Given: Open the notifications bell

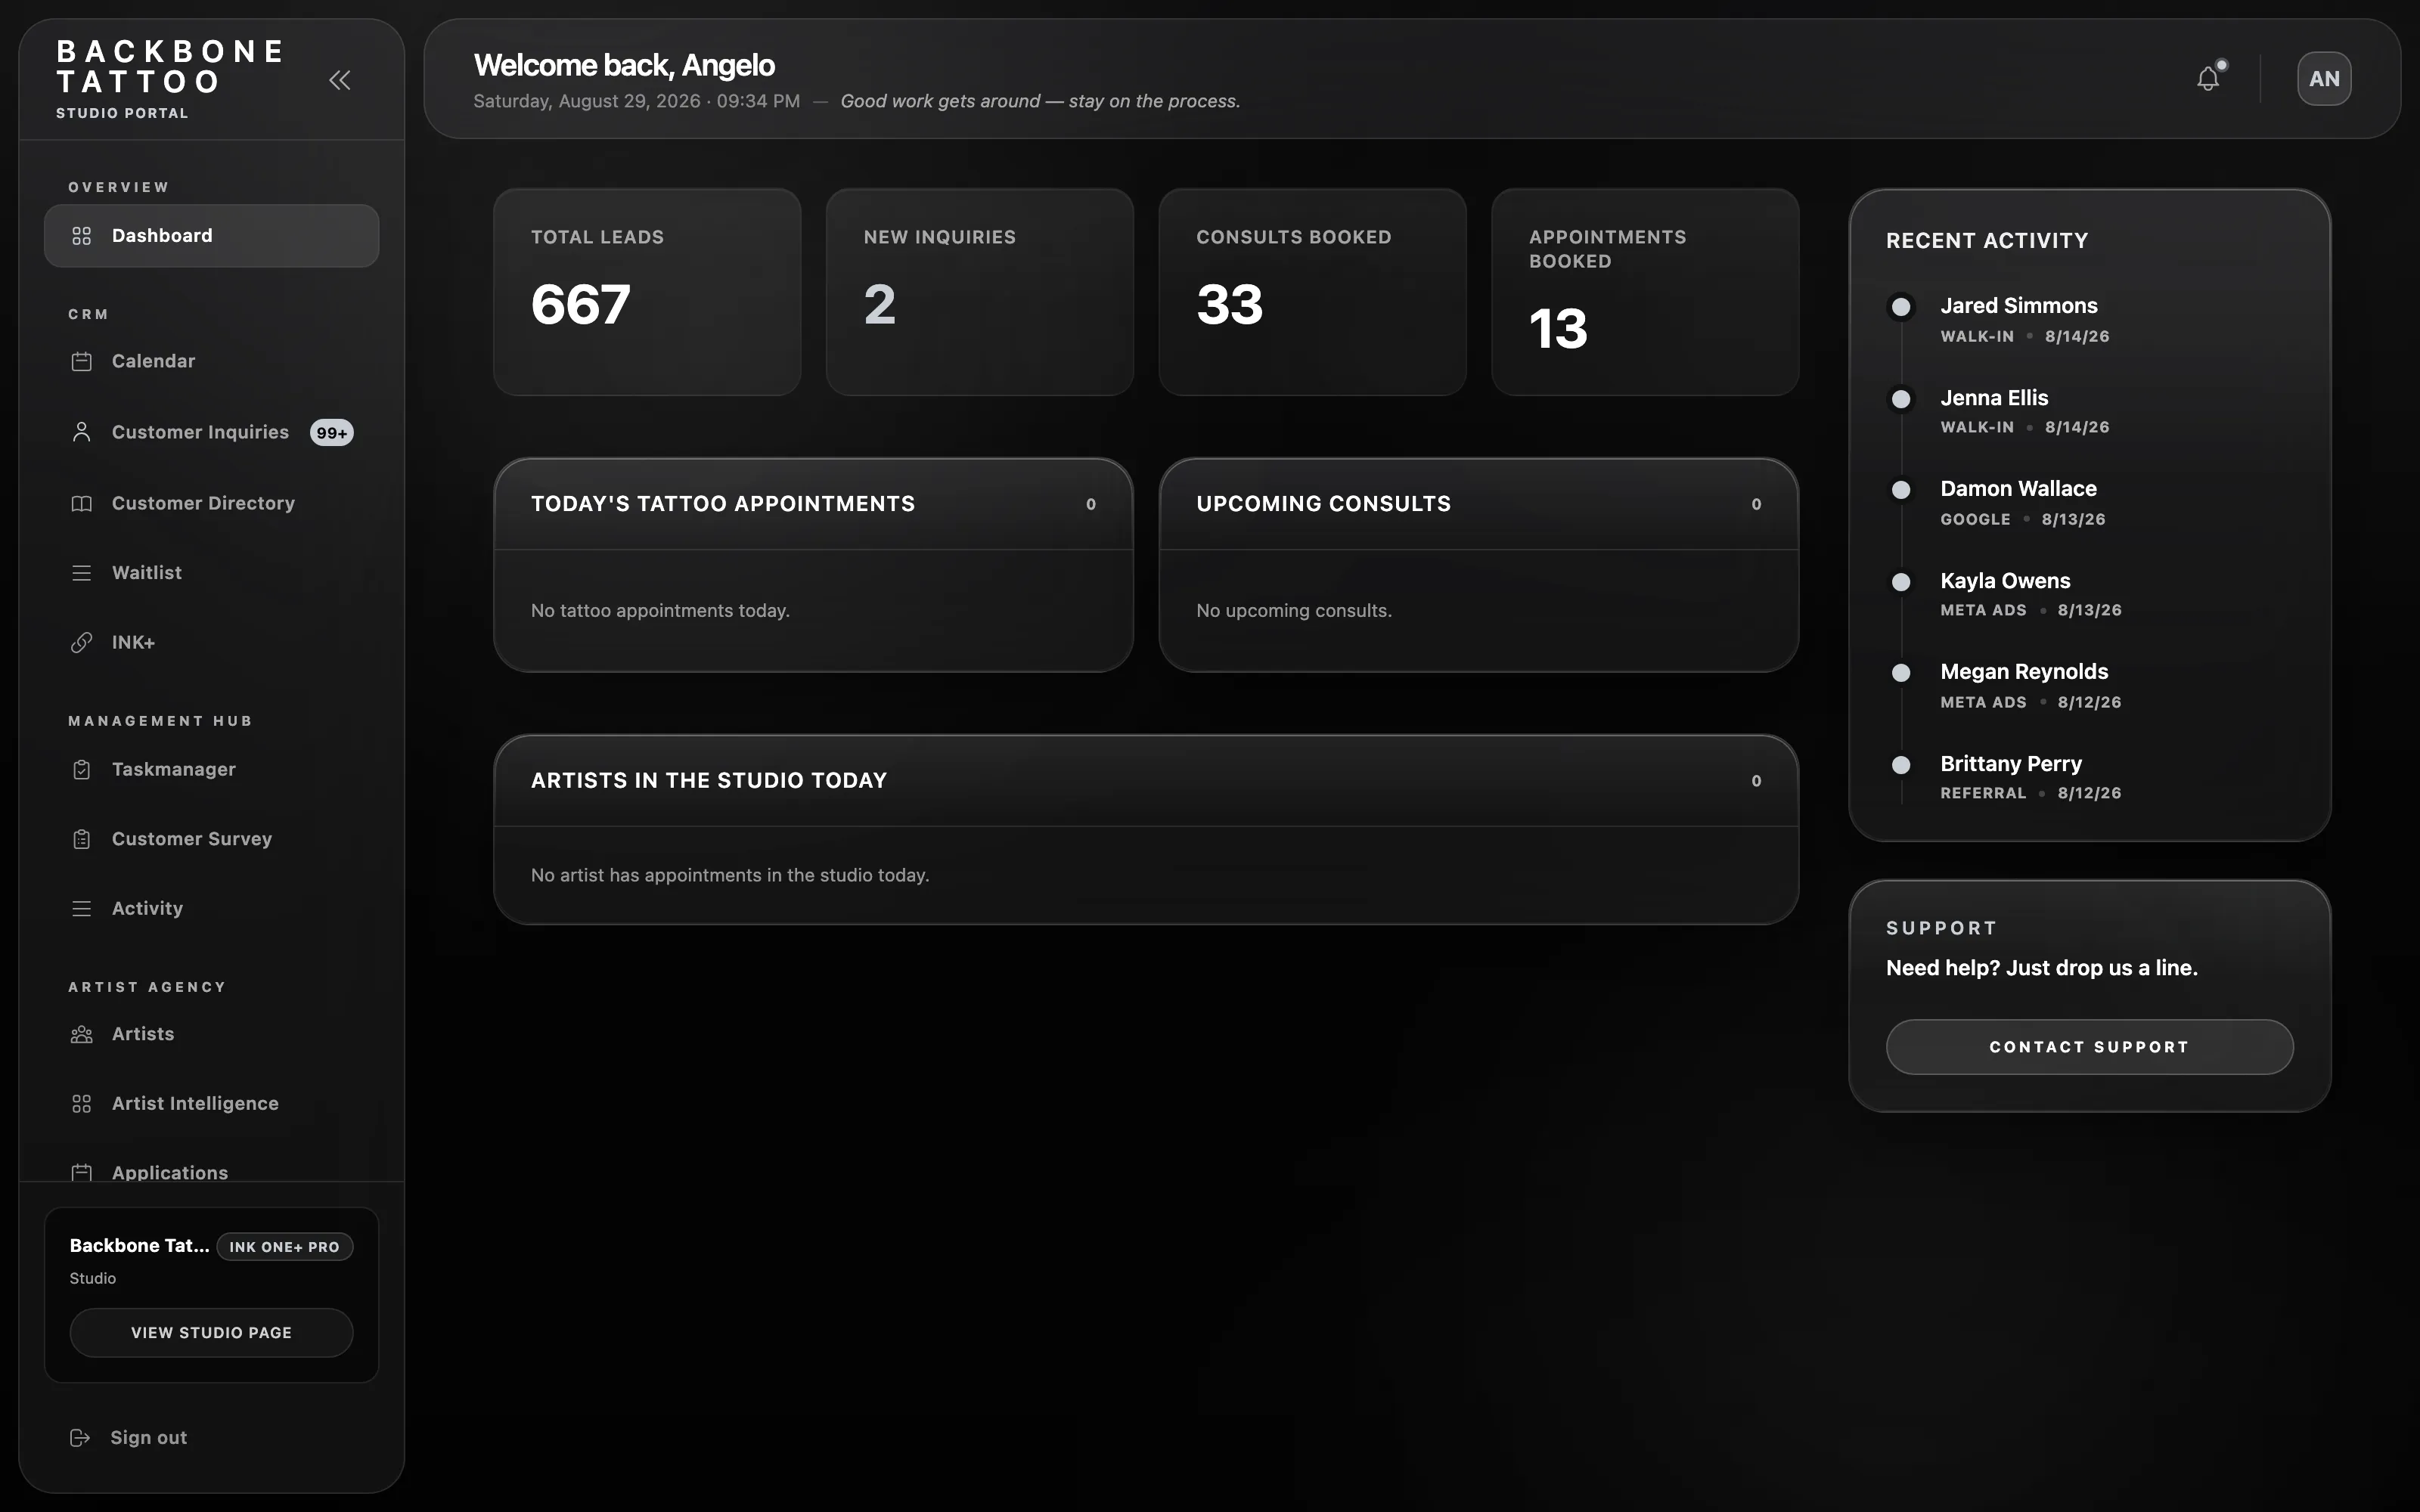Looking at the screenshot, I should [2208, 78].
